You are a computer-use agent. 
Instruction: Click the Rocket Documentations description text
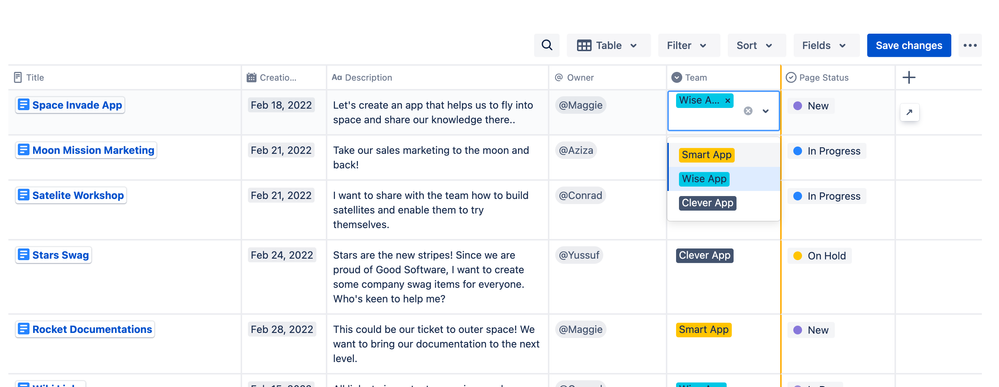pos(436,344)
